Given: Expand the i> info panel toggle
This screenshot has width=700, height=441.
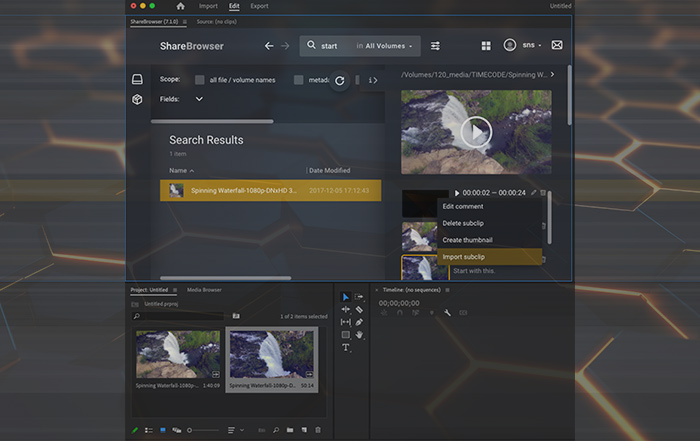Looking at the screenshot, I should (373, 80).
